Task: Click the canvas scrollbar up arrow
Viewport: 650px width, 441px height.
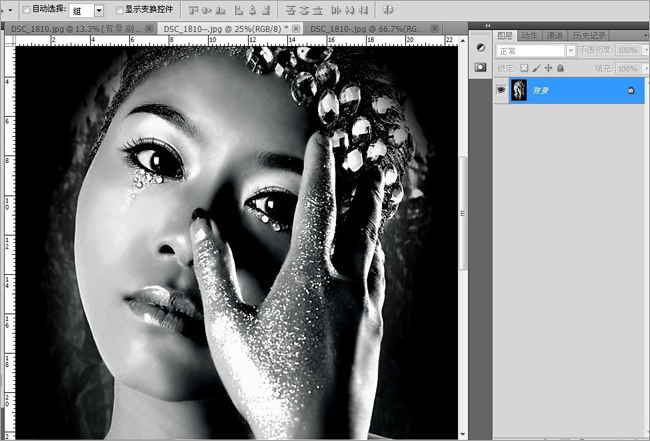Action: tap(463, 41)
